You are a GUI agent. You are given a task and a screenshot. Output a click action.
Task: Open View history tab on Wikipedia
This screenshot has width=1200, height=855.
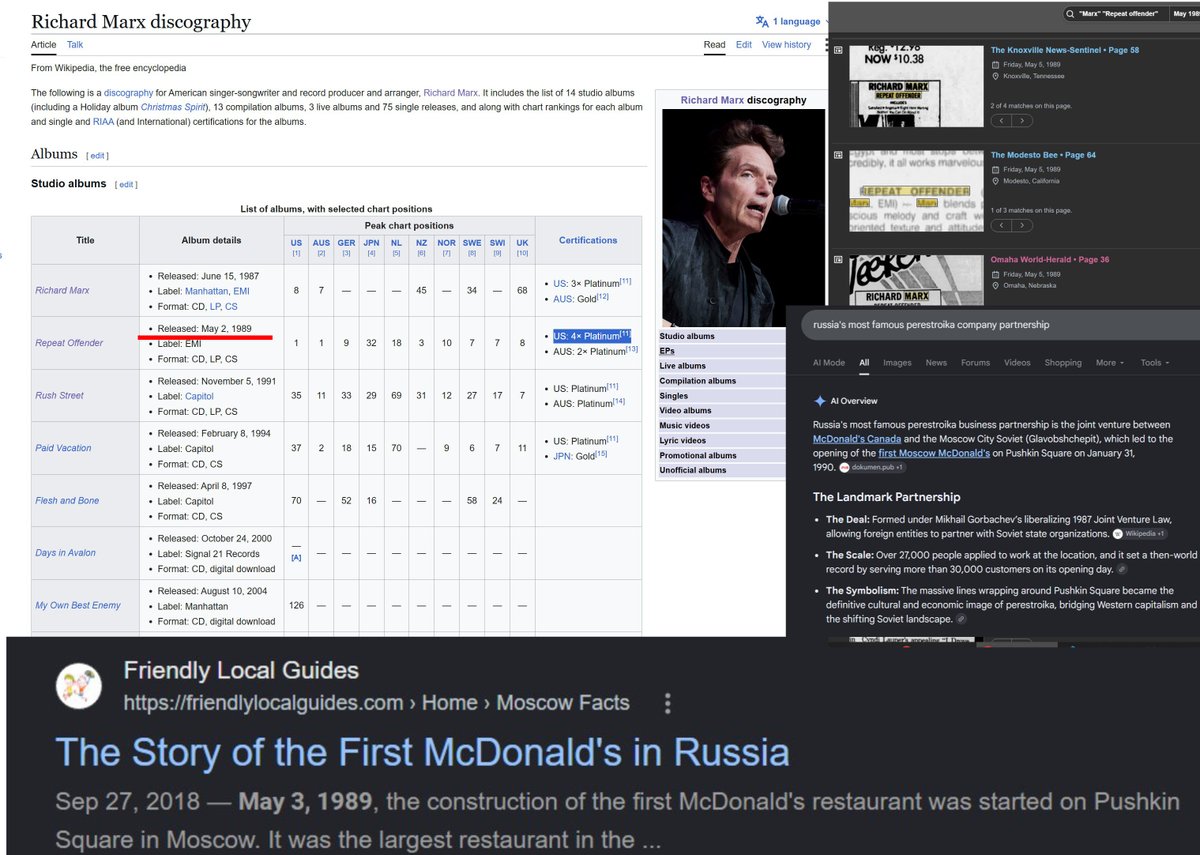787,45
